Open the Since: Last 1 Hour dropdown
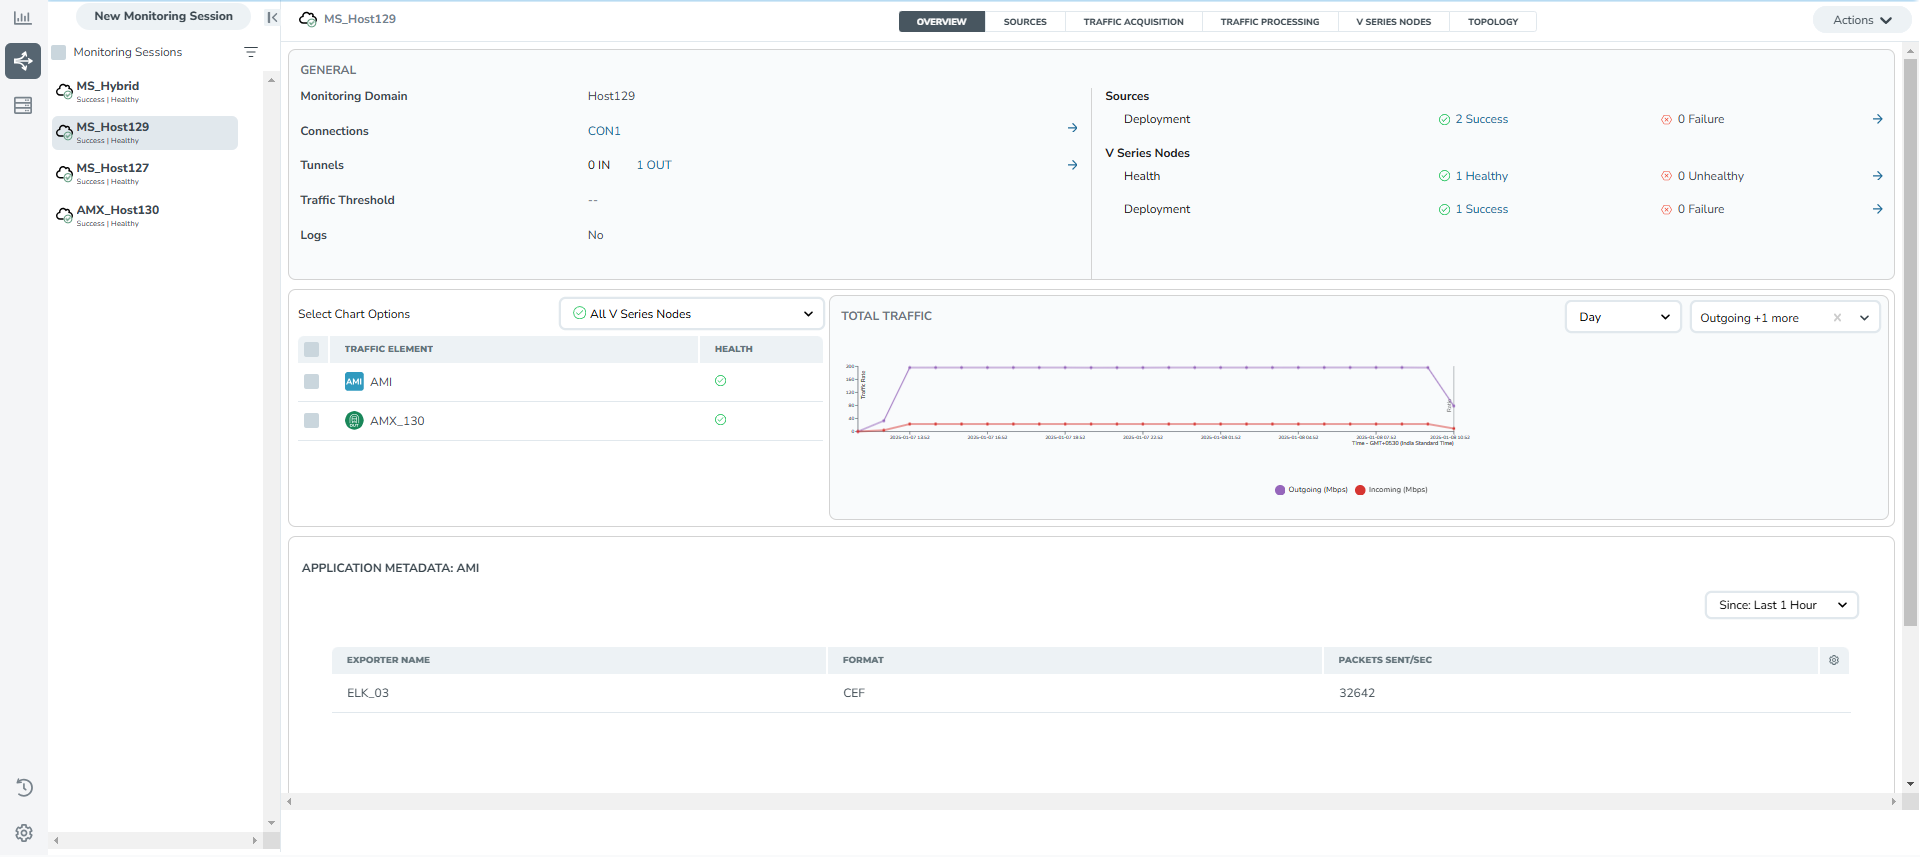 1781,605
